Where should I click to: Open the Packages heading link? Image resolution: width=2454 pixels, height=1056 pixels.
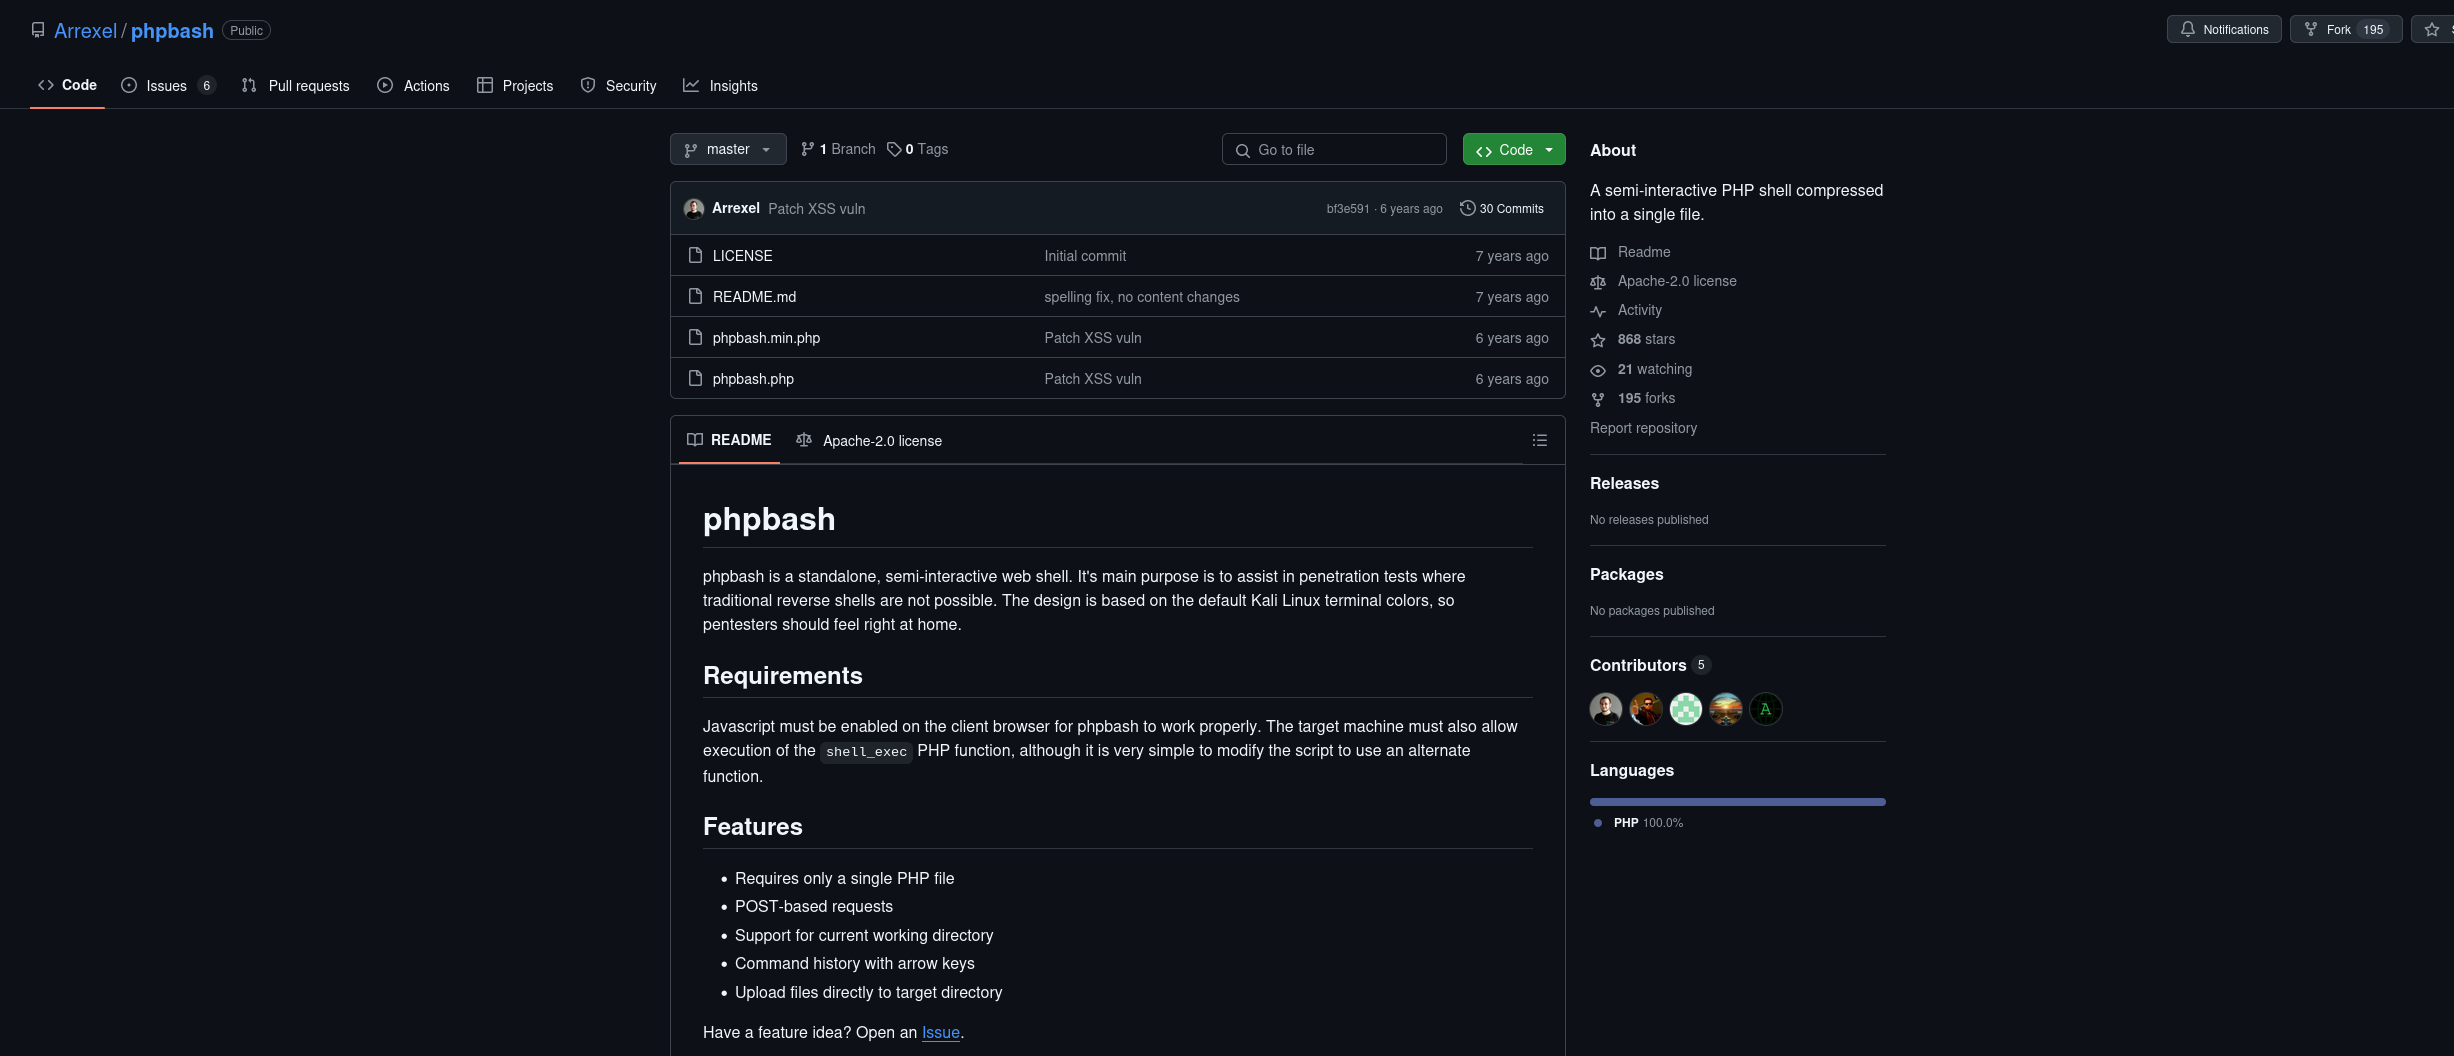[x=1626, y=574]
